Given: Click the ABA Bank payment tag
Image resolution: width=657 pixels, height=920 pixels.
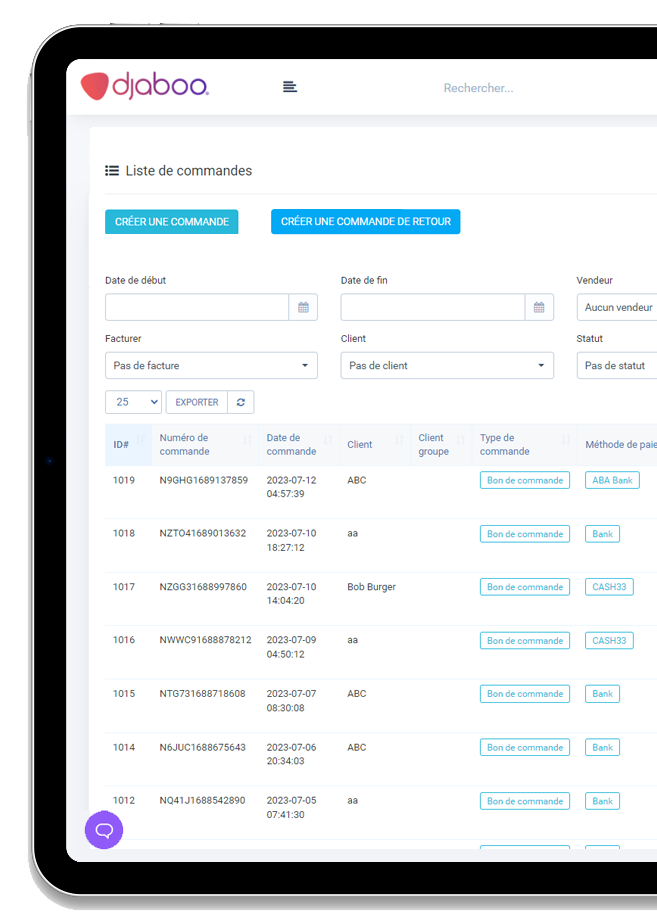Looking at the screenshot, I should pos(612,480).
